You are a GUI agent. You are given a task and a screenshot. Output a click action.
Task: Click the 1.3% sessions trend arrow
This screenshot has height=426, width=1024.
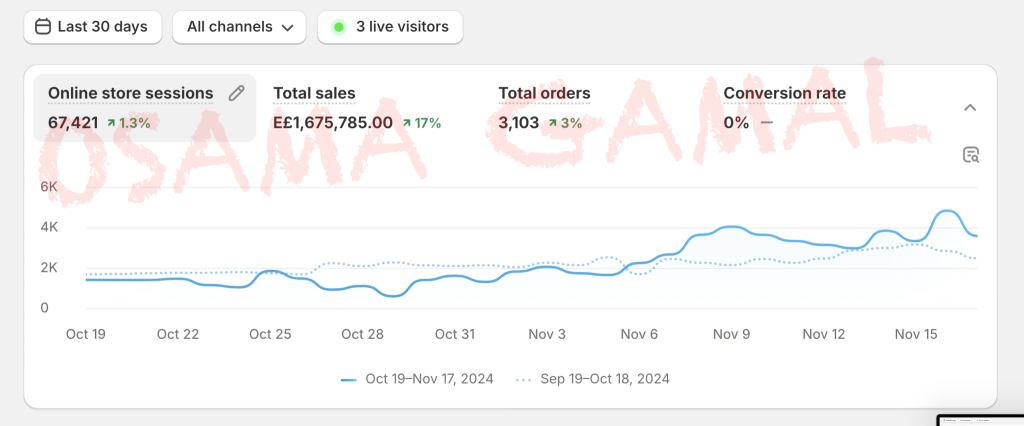[x=111, y=123]
